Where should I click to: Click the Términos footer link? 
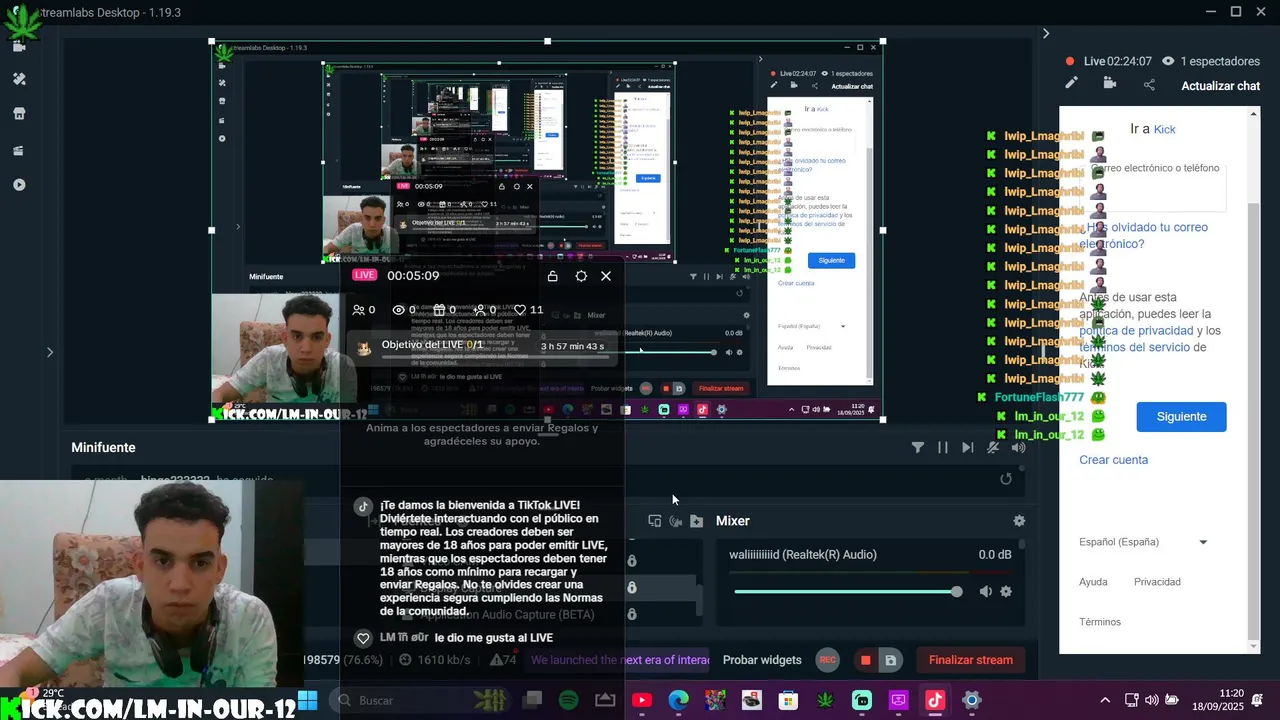[x=1100, y=622]
